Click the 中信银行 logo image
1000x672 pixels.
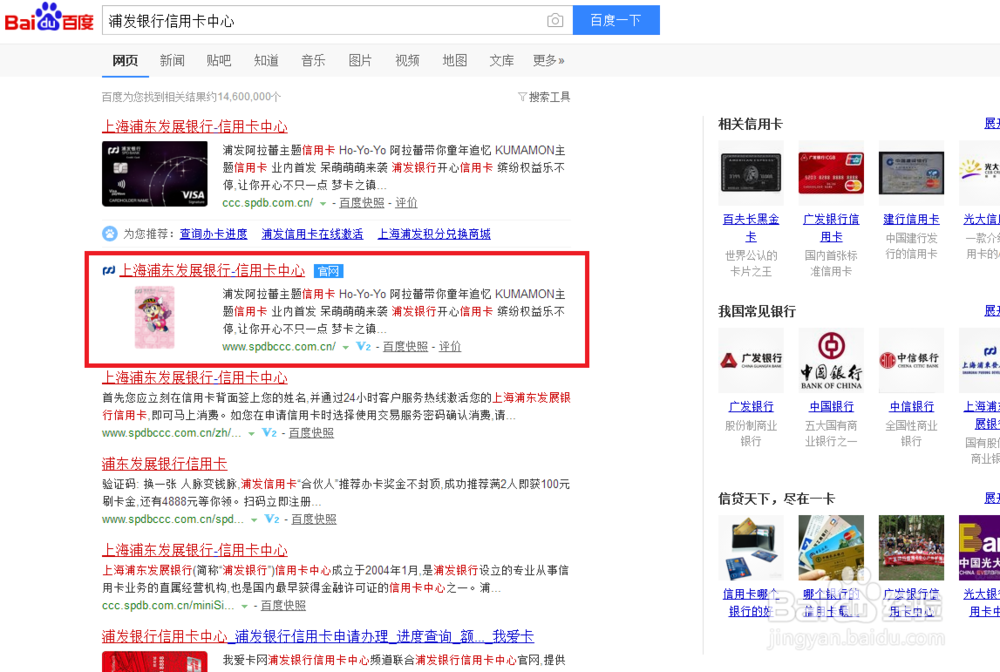click(x=911, y=360)
